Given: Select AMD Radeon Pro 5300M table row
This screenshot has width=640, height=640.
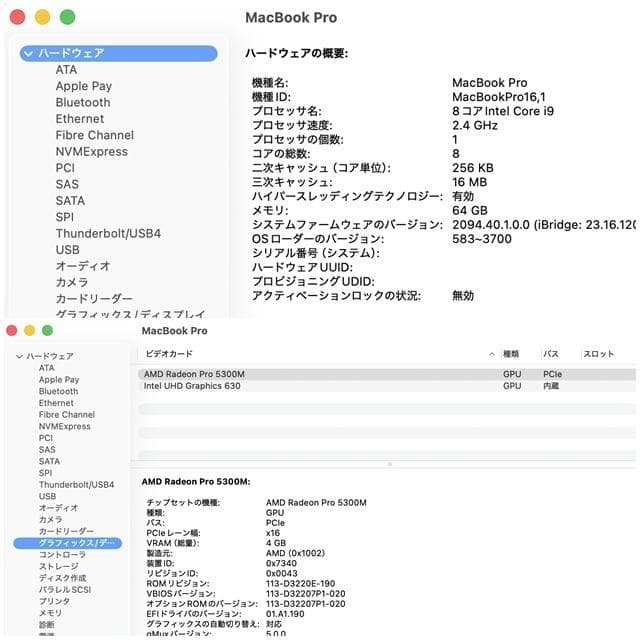Looking at the screenshot, I should 387,374.
